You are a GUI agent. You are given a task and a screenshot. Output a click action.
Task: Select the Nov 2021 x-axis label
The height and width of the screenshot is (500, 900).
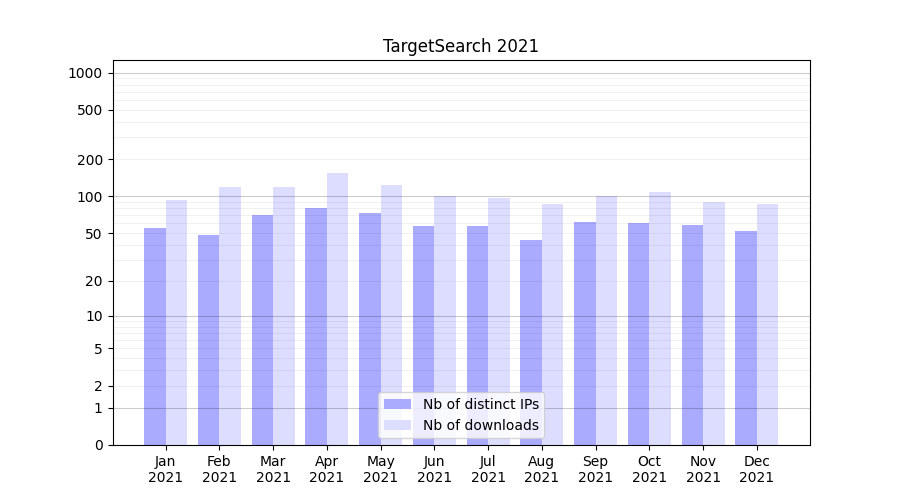(703, 469)
